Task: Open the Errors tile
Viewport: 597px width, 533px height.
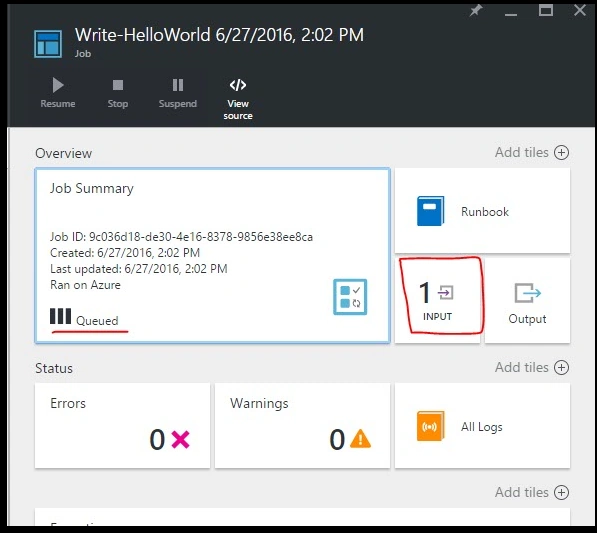Action: point(122,426)
